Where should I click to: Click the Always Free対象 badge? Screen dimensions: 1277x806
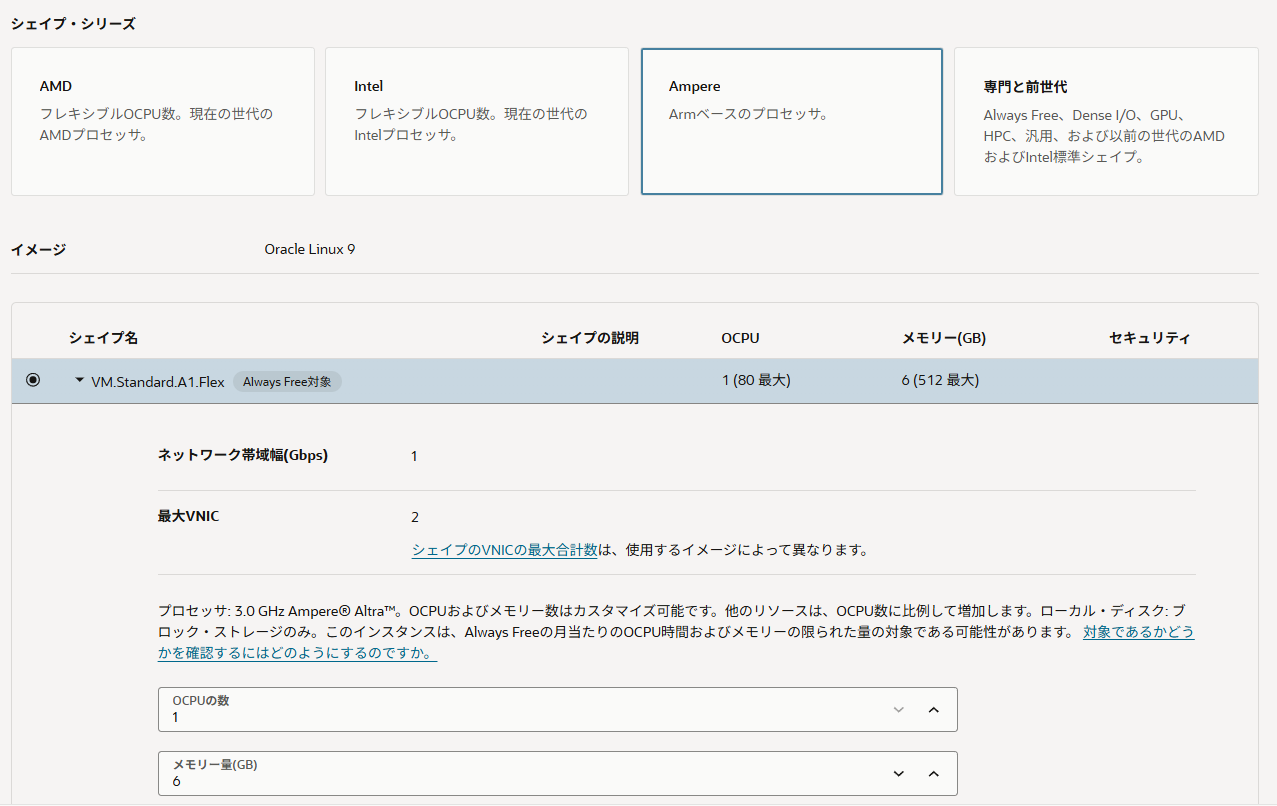pos(287,381)
